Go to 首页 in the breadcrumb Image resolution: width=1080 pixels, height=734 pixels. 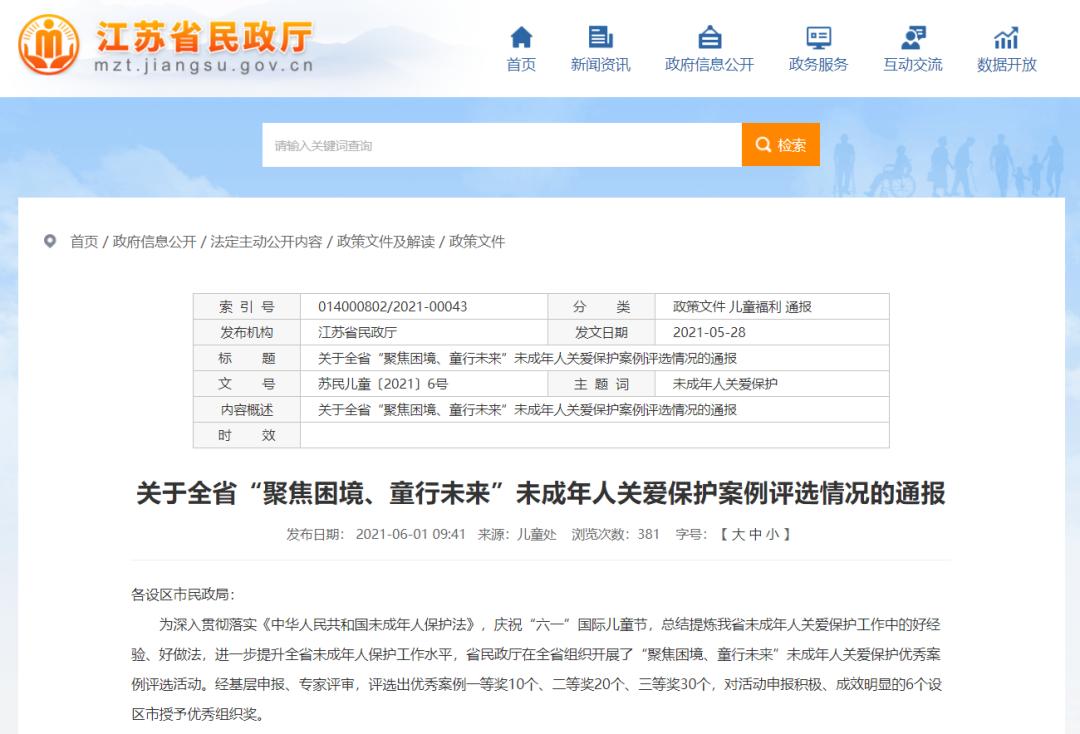[84, 242]
